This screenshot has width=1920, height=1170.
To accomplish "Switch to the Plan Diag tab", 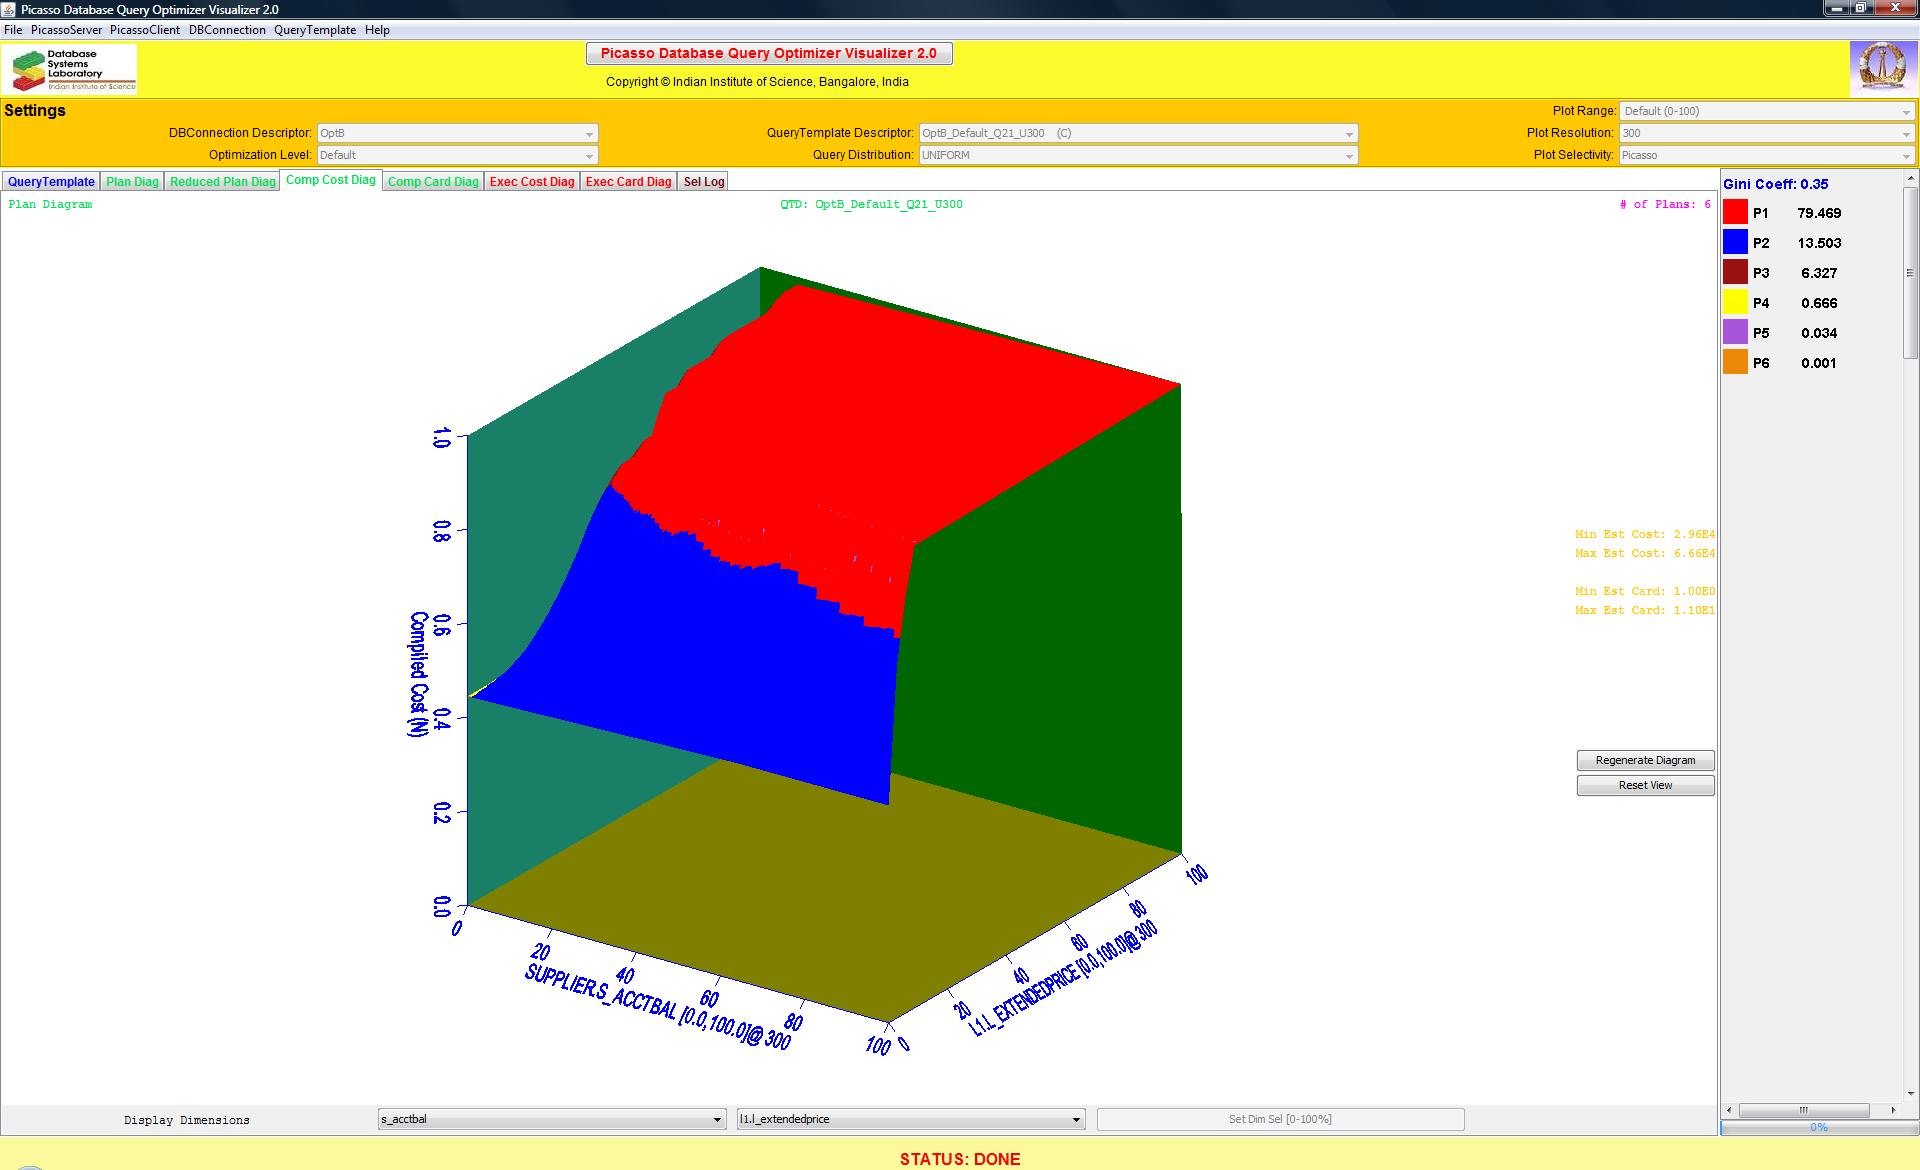I will click(x=132, y=181).
